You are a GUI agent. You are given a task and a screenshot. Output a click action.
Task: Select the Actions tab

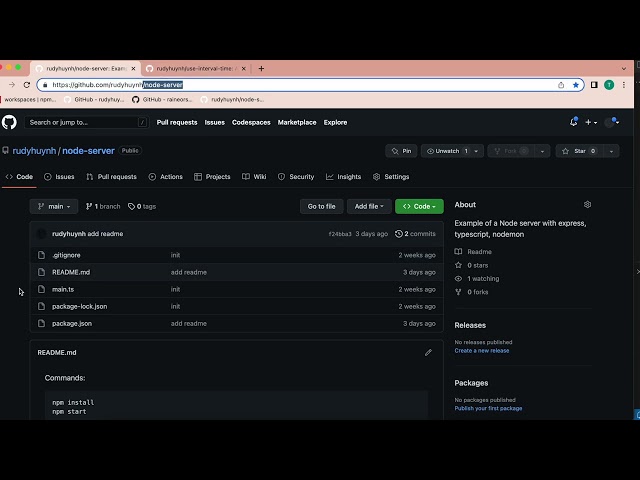click(165, 177)
